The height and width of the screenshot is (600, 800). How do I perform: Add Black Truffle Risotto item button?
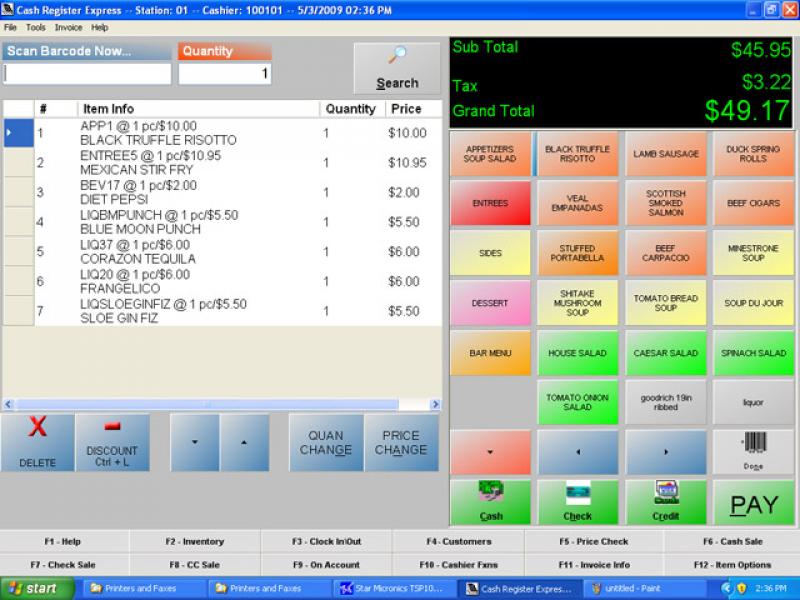pos(578,154)
